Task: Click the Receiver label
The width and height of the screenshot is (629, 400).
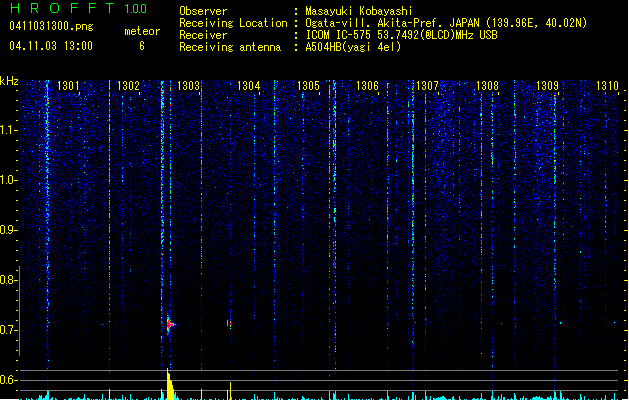Action: 203,35
